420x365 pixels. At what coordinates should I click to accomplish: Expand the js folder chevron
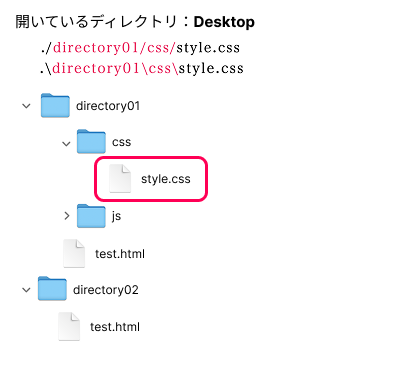coord(67,216)
